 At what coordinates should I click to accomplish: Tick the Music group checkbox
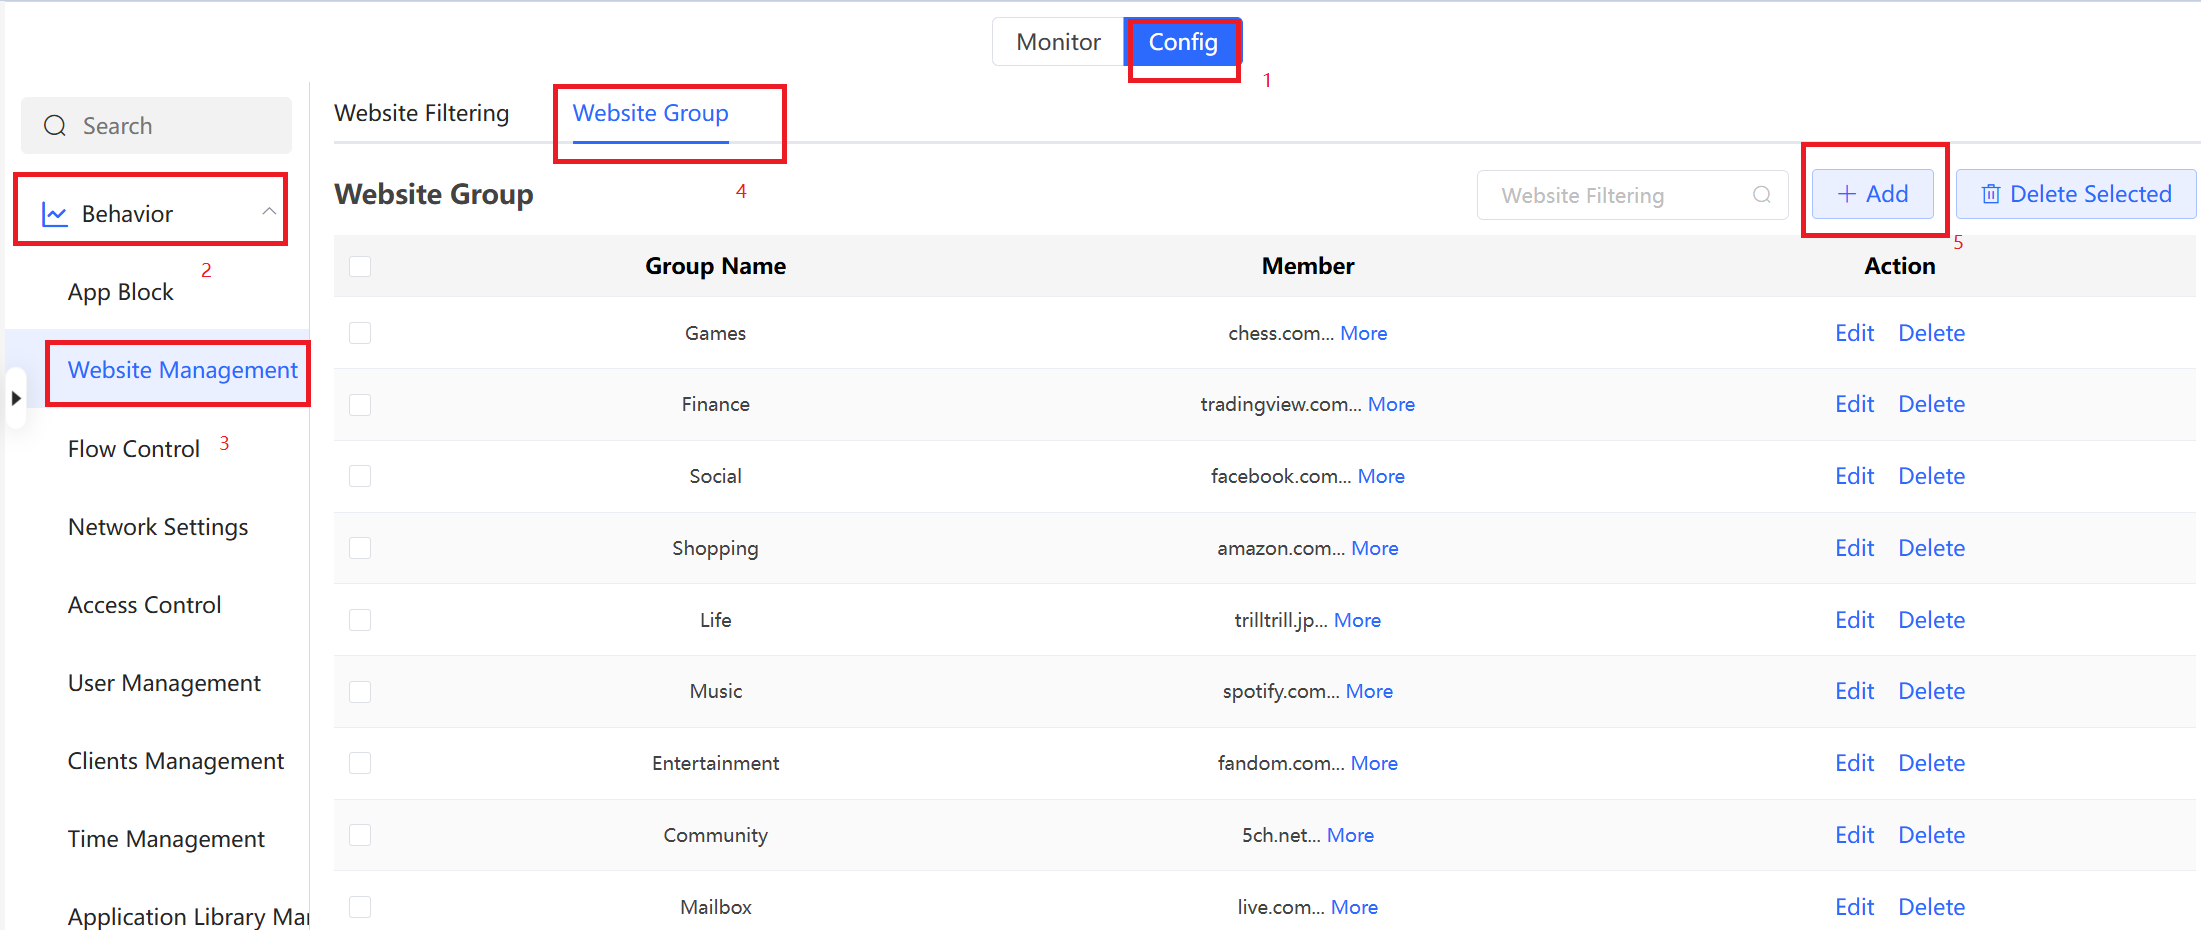pyautogui.click(x=360, y=692)
